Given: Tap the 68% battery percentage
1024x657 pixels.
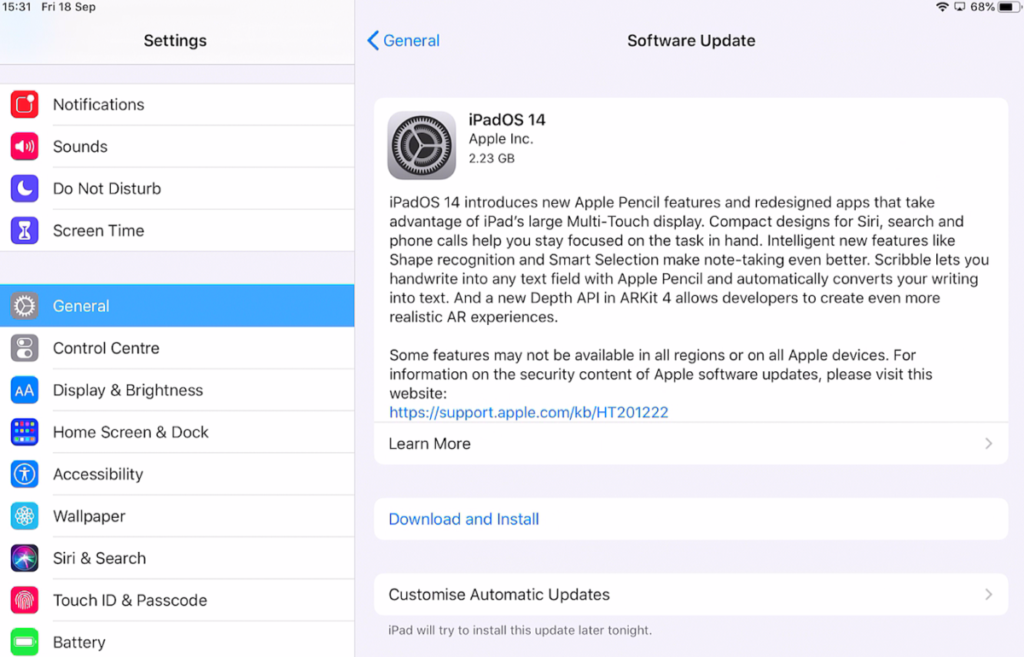Looking at the screenshot, I should tap(982, 7).
